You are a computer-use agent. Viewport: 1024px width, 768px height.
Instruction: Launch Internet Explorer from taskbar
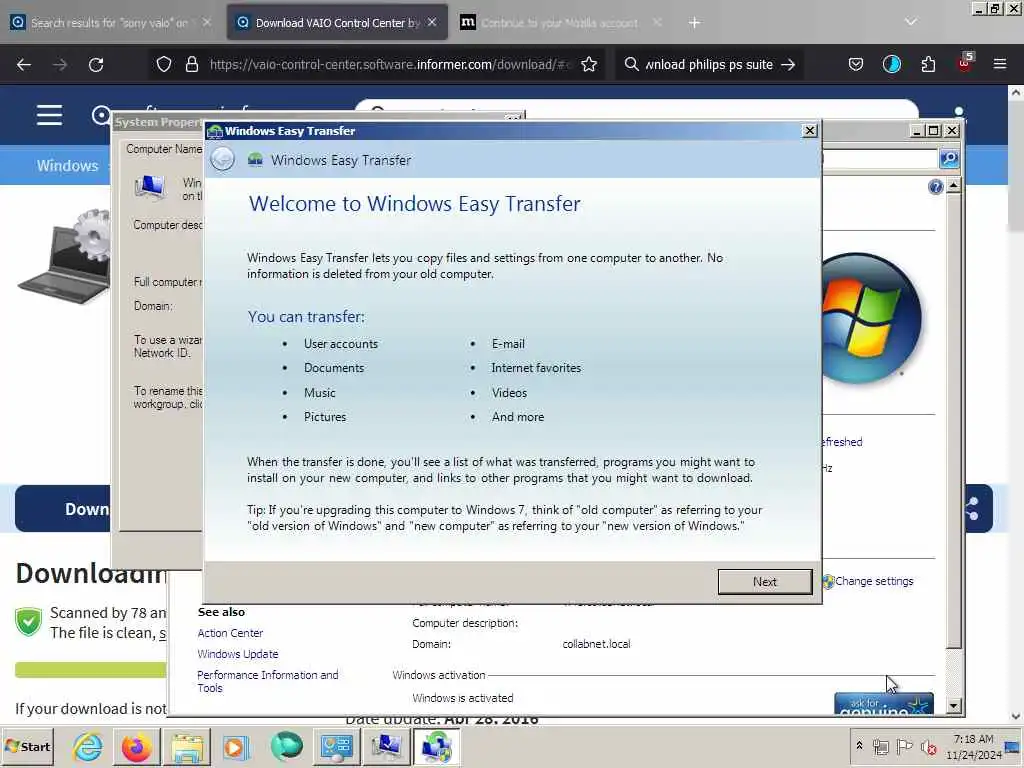[87, 747]
